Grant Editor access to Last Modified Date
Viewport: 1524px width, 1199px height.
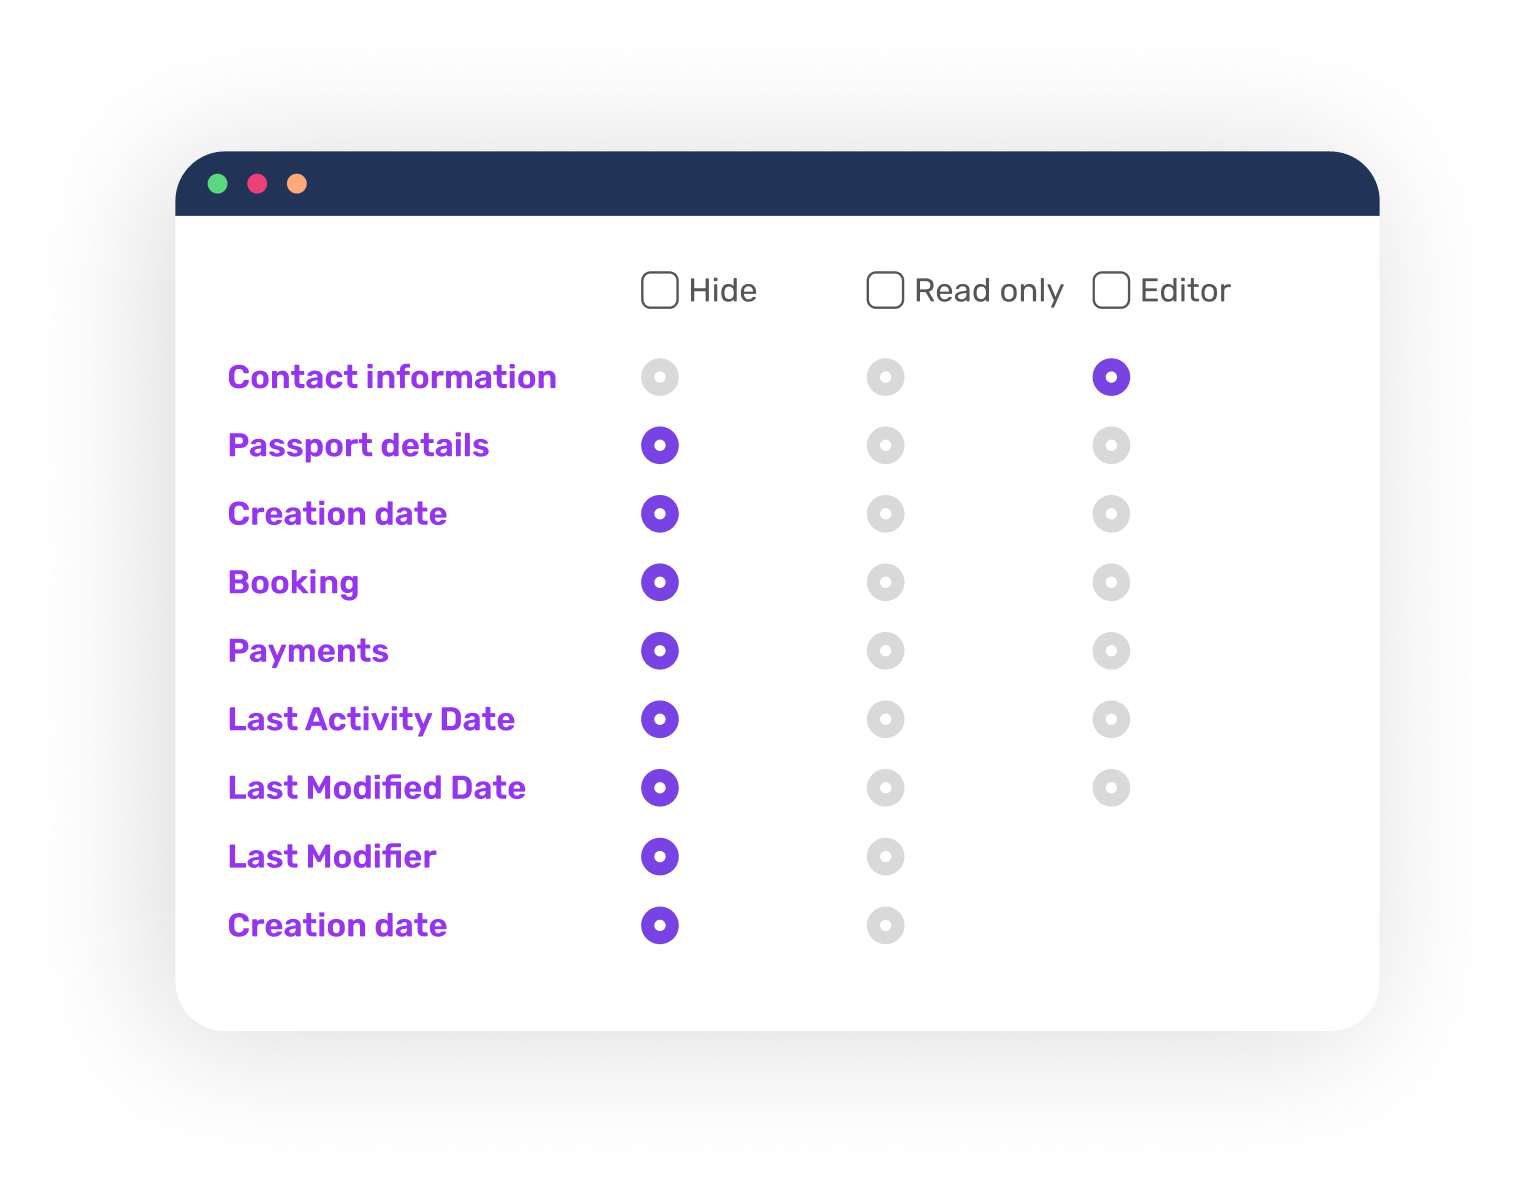coord(1111,787)
